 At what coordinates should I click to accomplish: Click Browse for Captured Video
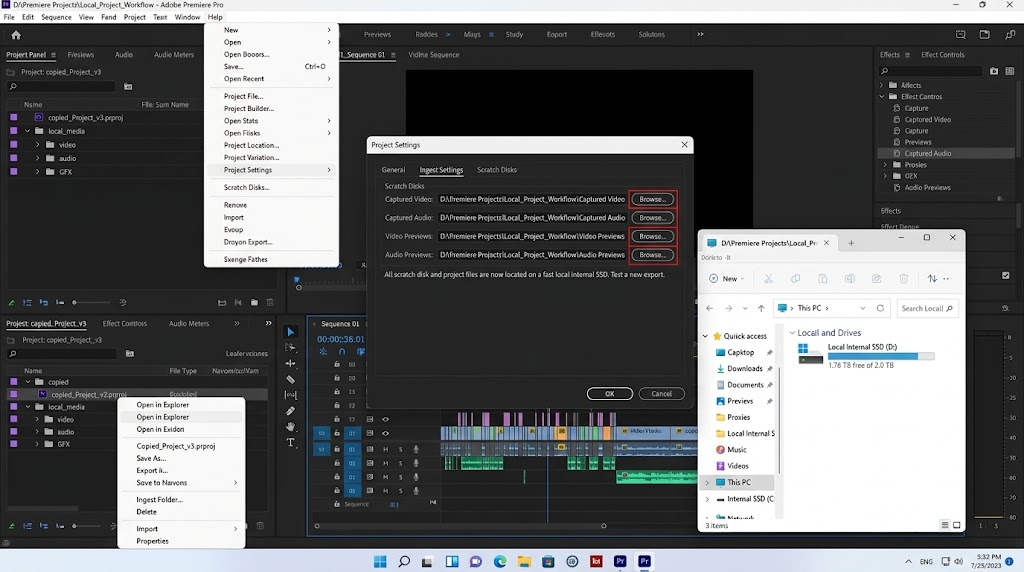pyautogui.click(x=652, y=199)
